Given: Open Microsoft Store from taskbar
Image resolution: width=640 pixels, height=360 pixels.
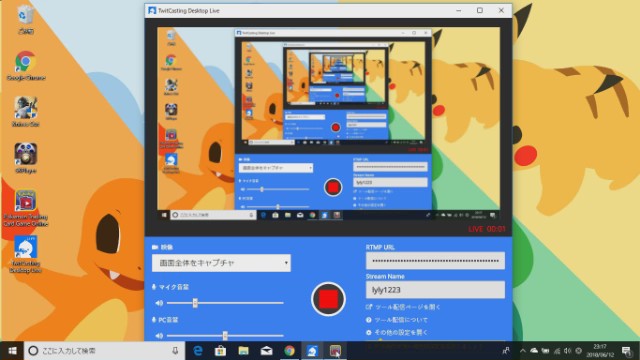Looking at the screenshot, I should tap(220, 351).
